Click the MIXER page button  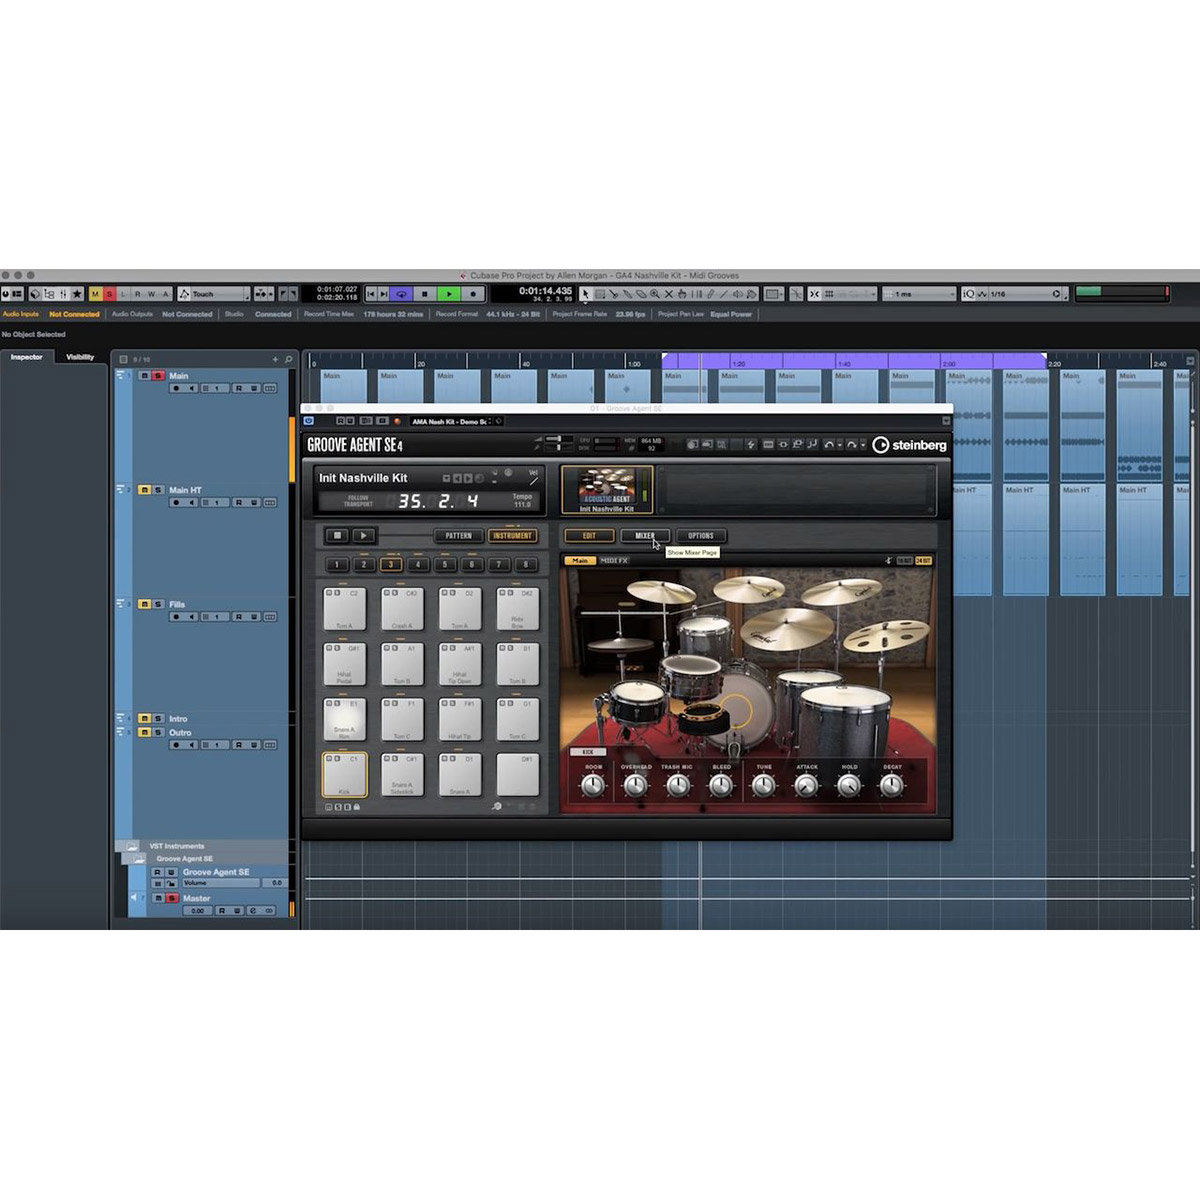(645, 536)
